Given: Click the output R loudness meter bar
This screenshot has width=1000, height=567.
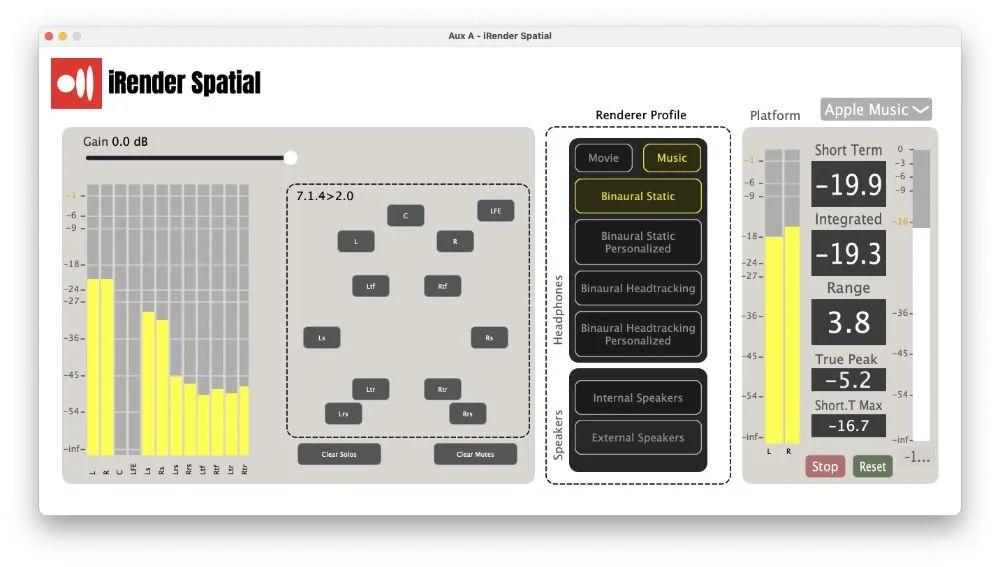Looking at the screenshot, I should [791, 297].
